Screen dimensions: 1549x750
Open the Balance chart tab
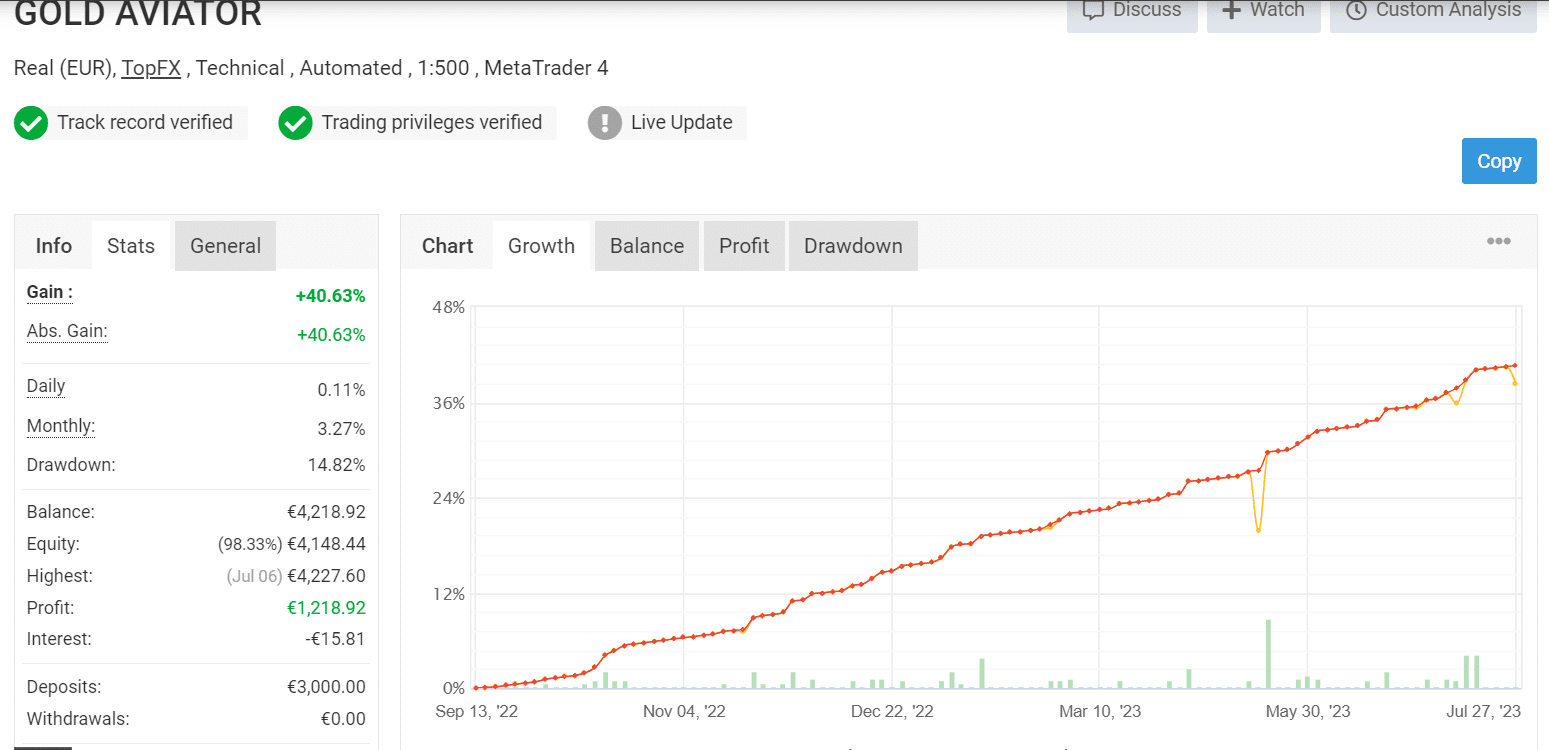pos(647,246)
